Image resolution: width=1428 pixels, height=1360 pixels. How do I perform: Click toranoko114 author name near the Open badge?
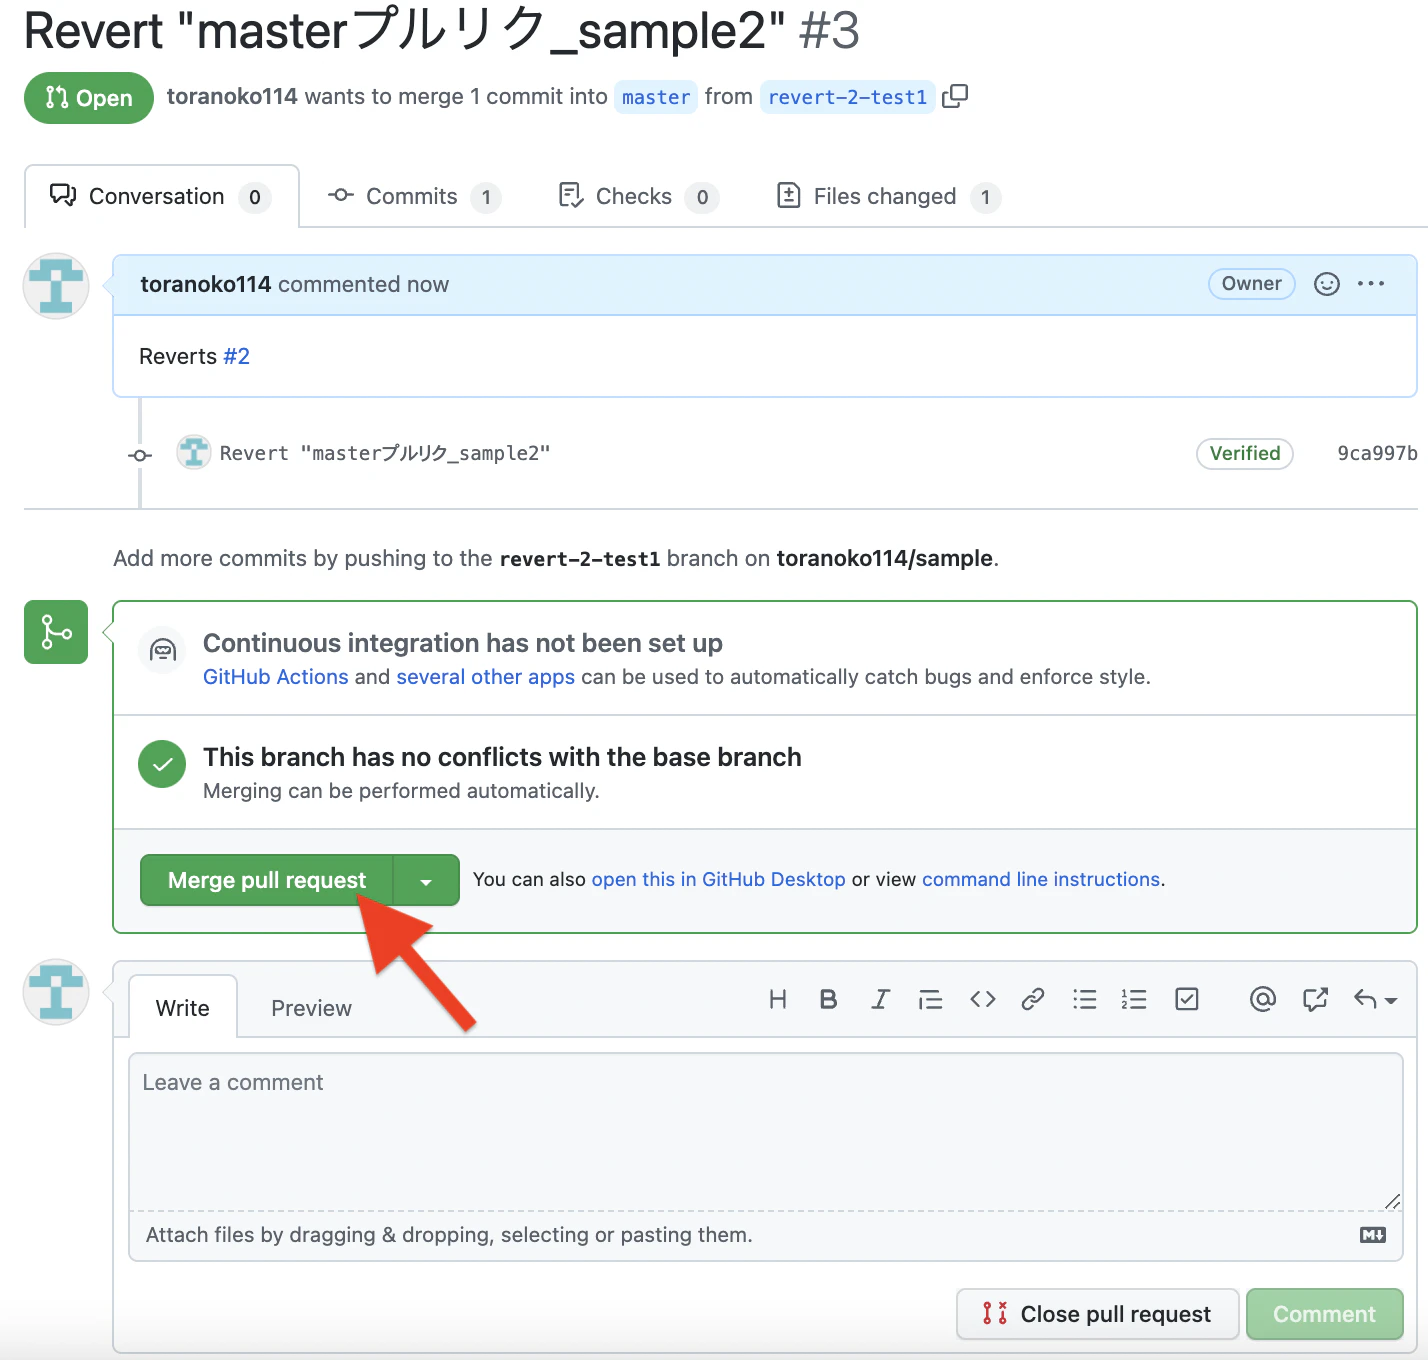(x=232, y=96)
